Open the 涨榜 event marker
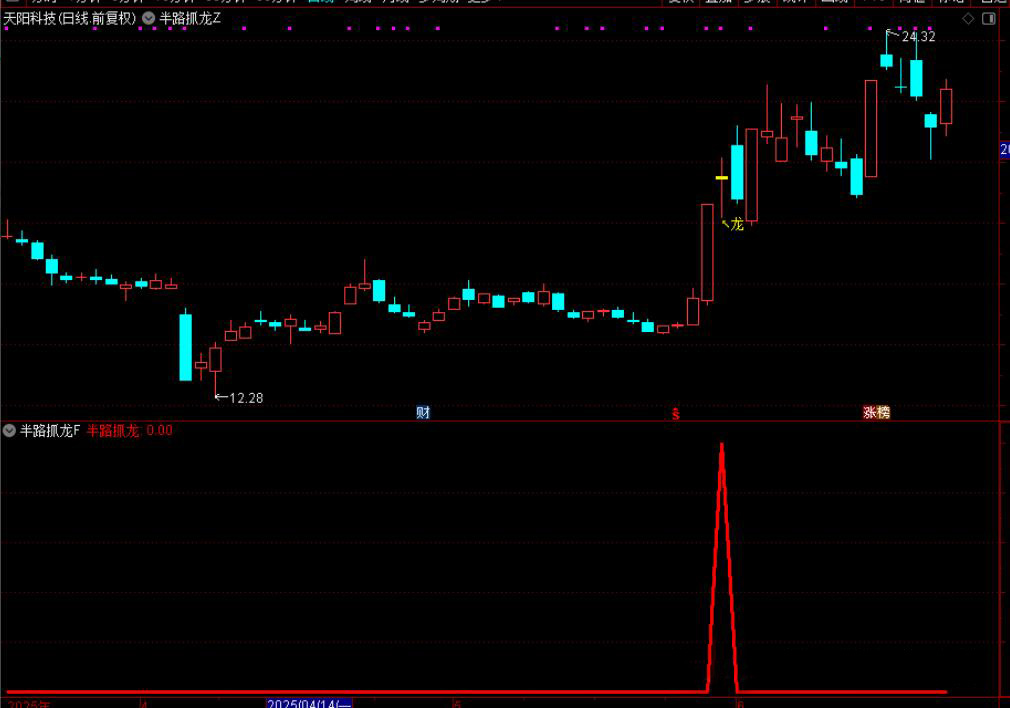The height and width of the screenshot is (708, 1010). (x=876, y=412)
